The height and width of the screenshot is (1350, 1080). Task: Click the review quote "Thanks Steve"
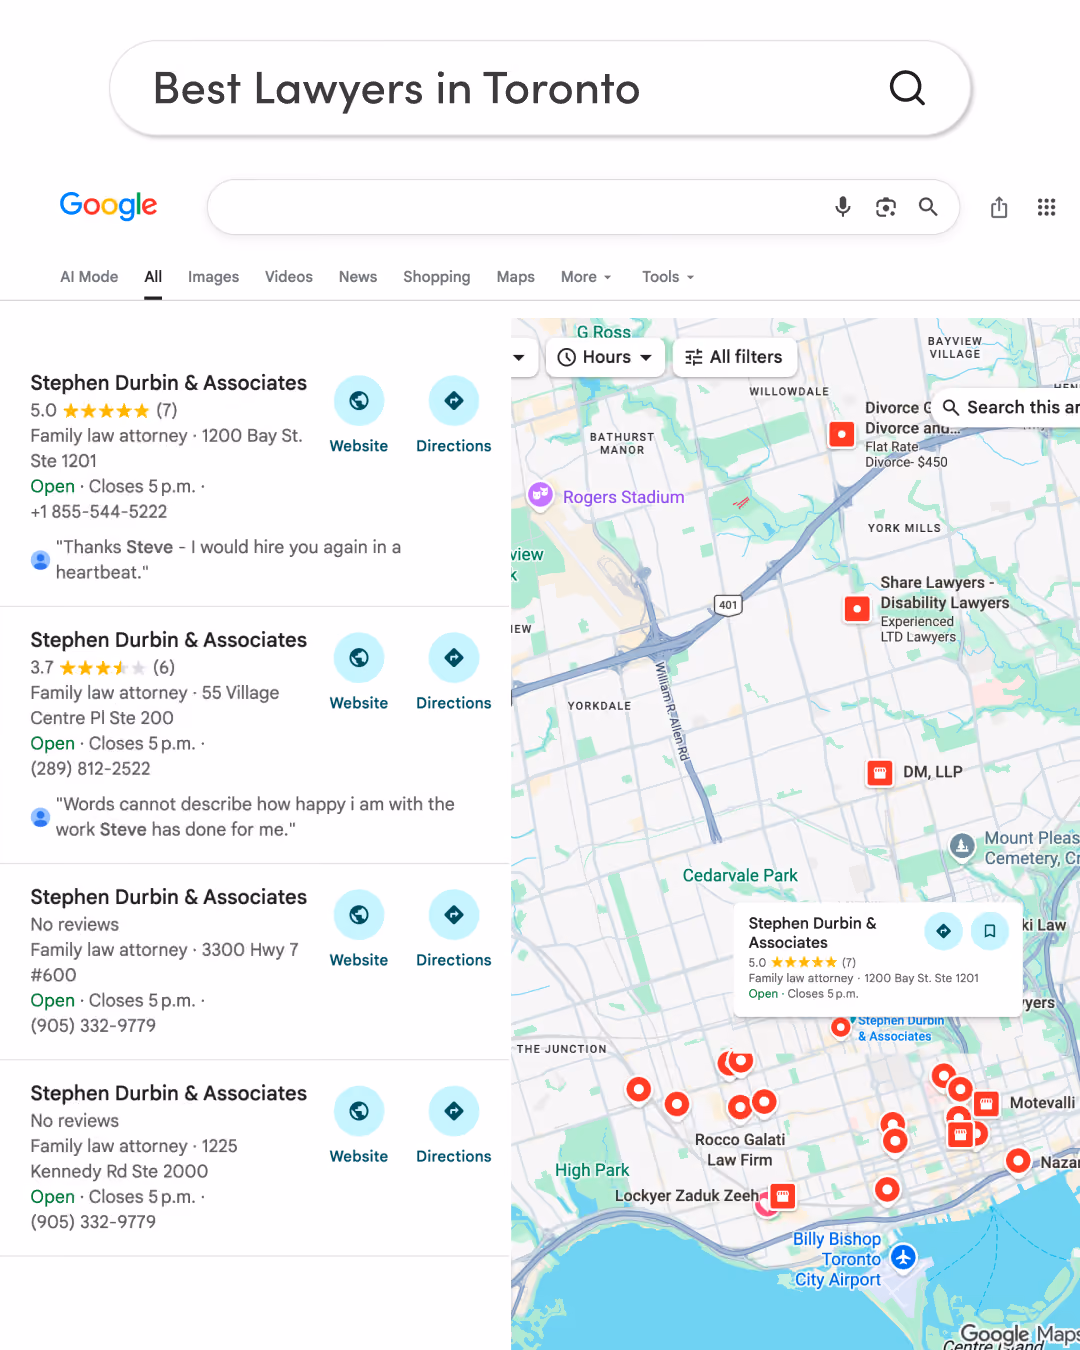pyautogui.click(x=228, y=560)
